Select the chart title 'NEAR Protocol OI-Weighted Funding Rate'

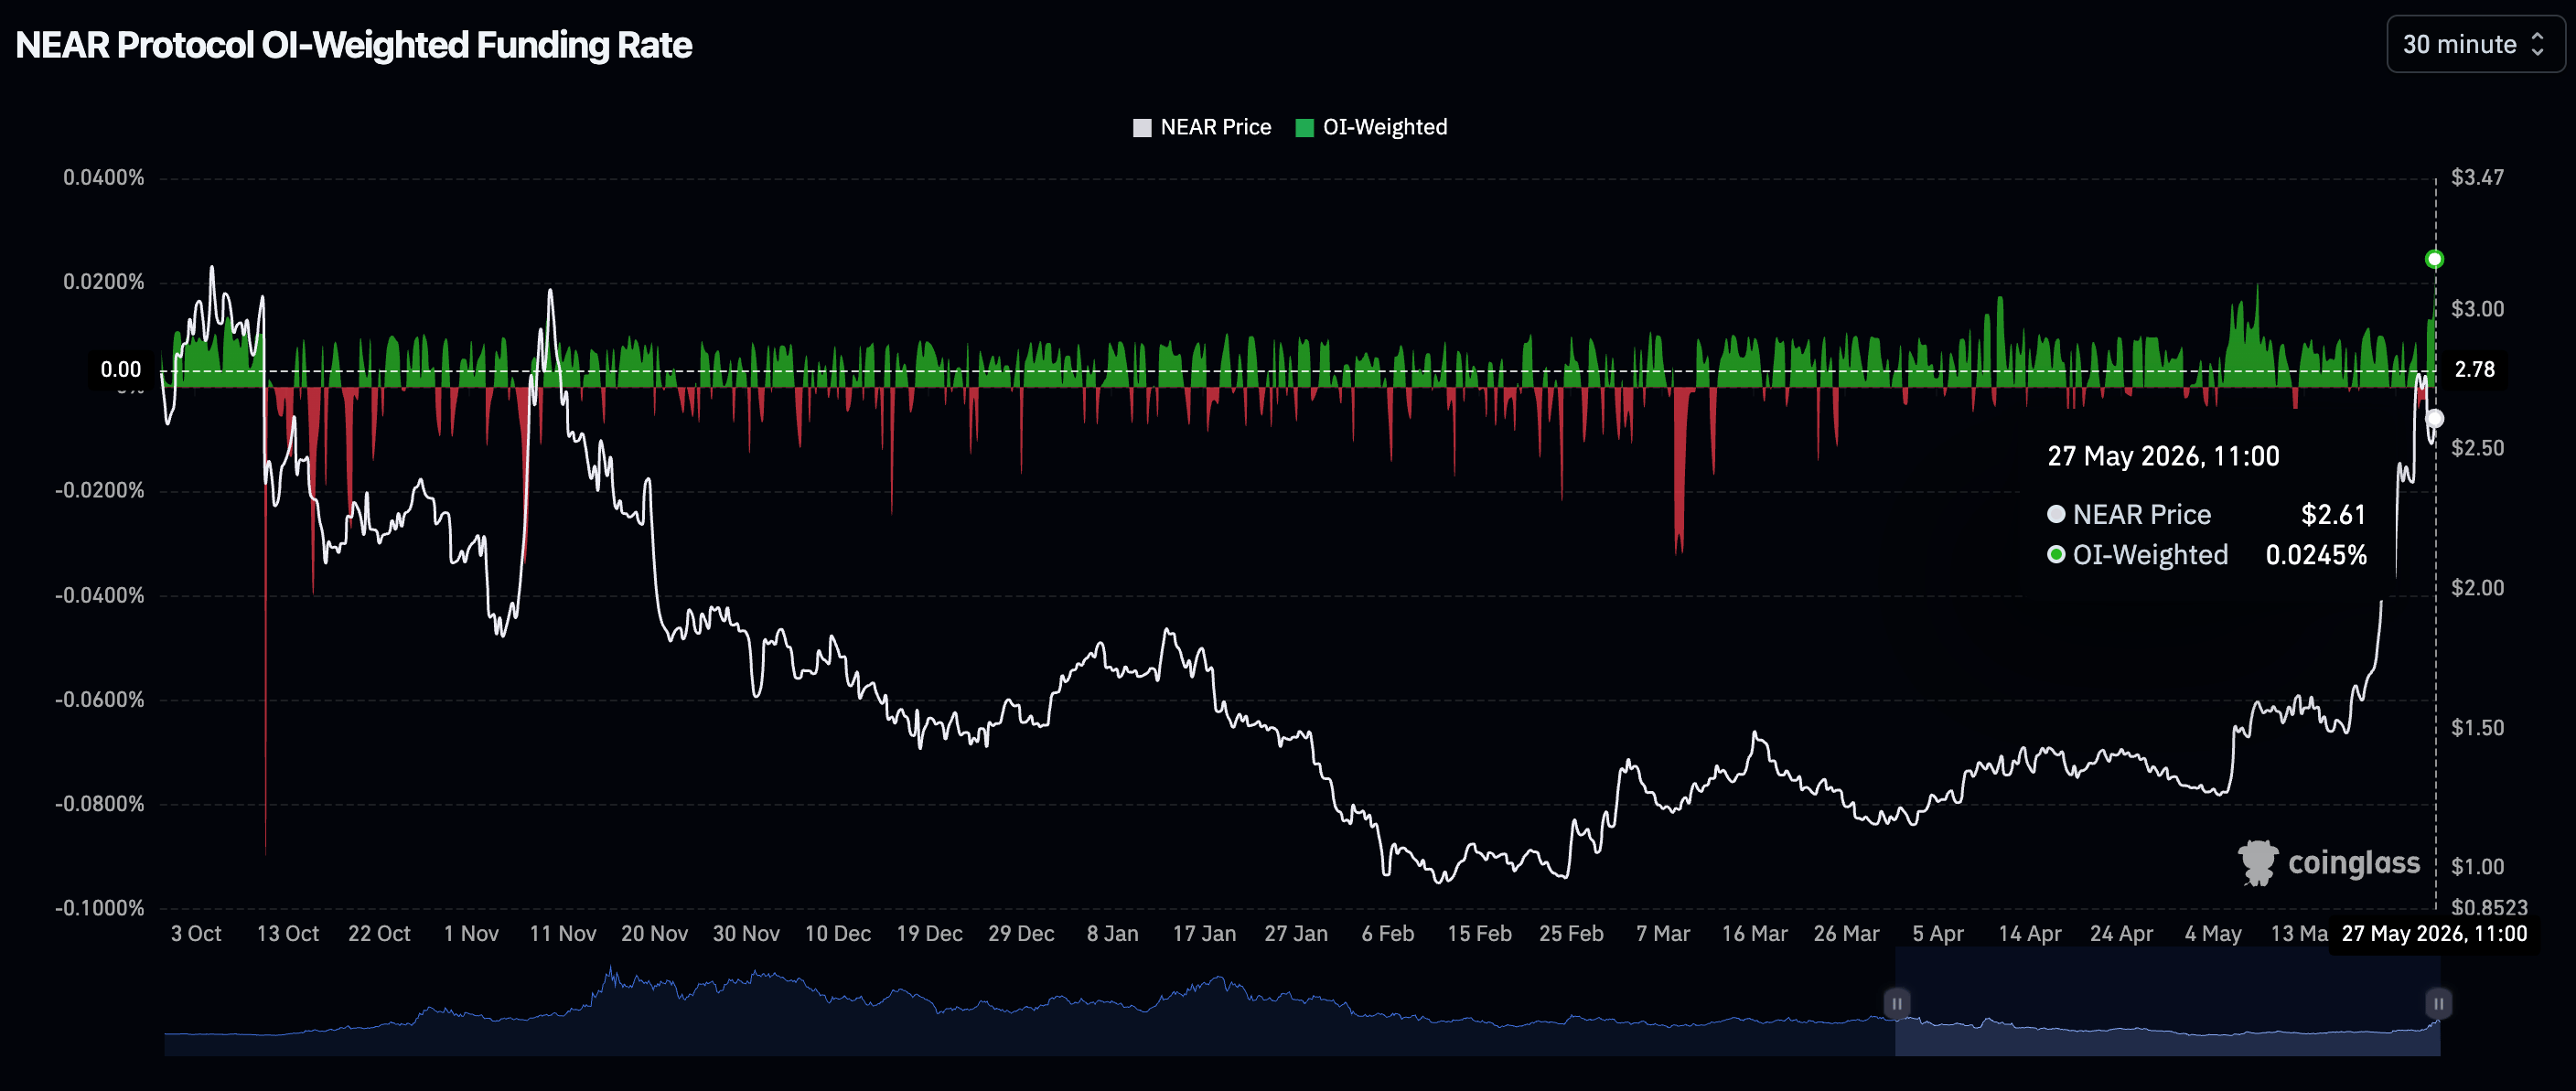point(354,45)
